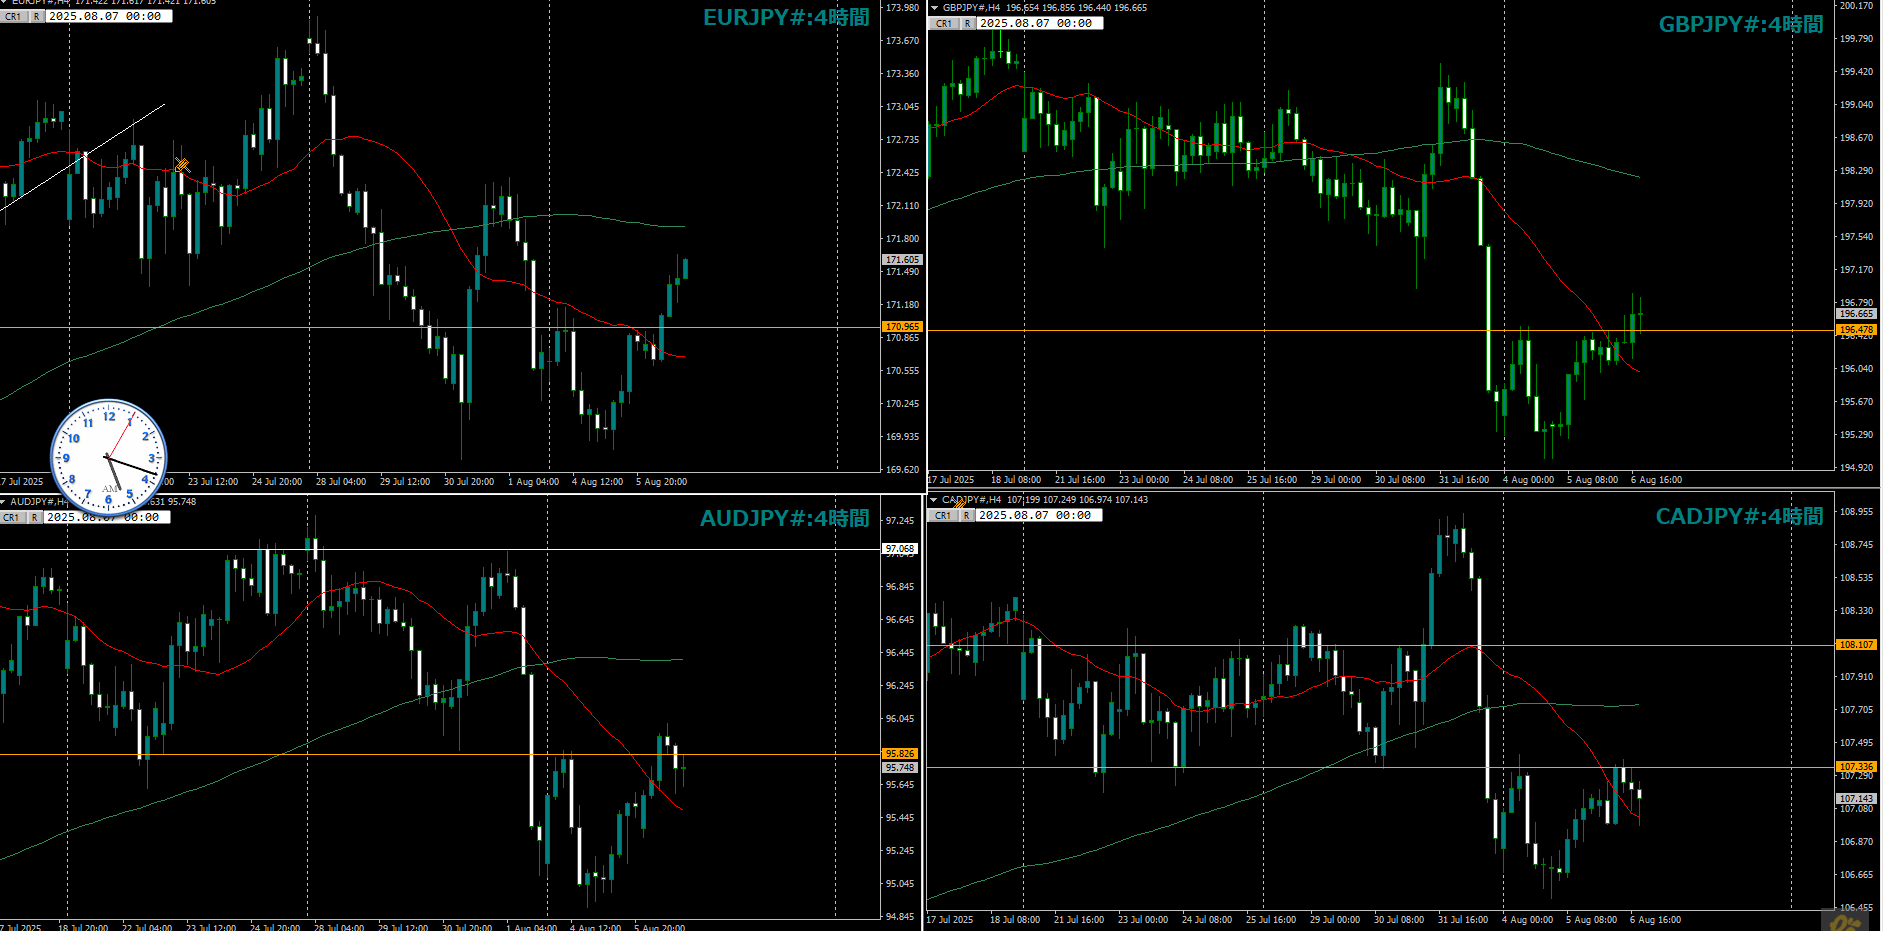
Task: Click the orange 170.965 price level label
Action: tap(902, 326)
